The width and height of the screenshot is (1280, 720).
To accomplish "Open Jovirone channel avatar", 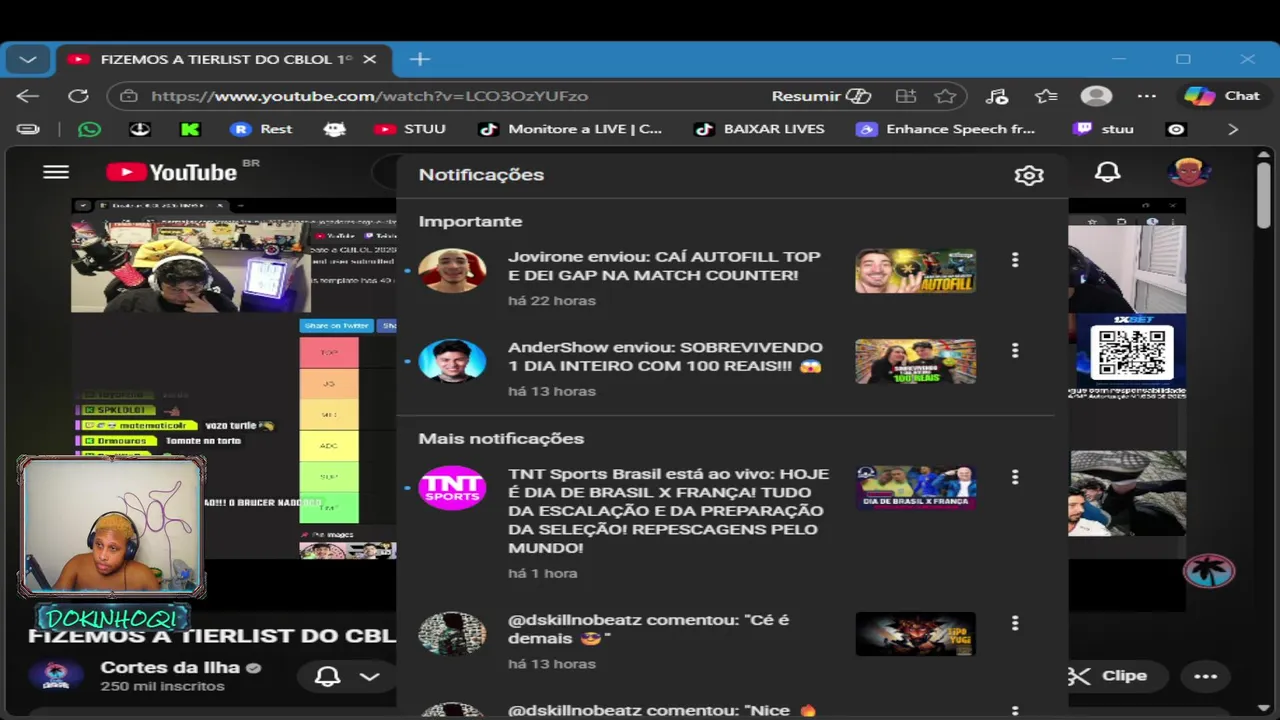I will [x=452, y=270].
